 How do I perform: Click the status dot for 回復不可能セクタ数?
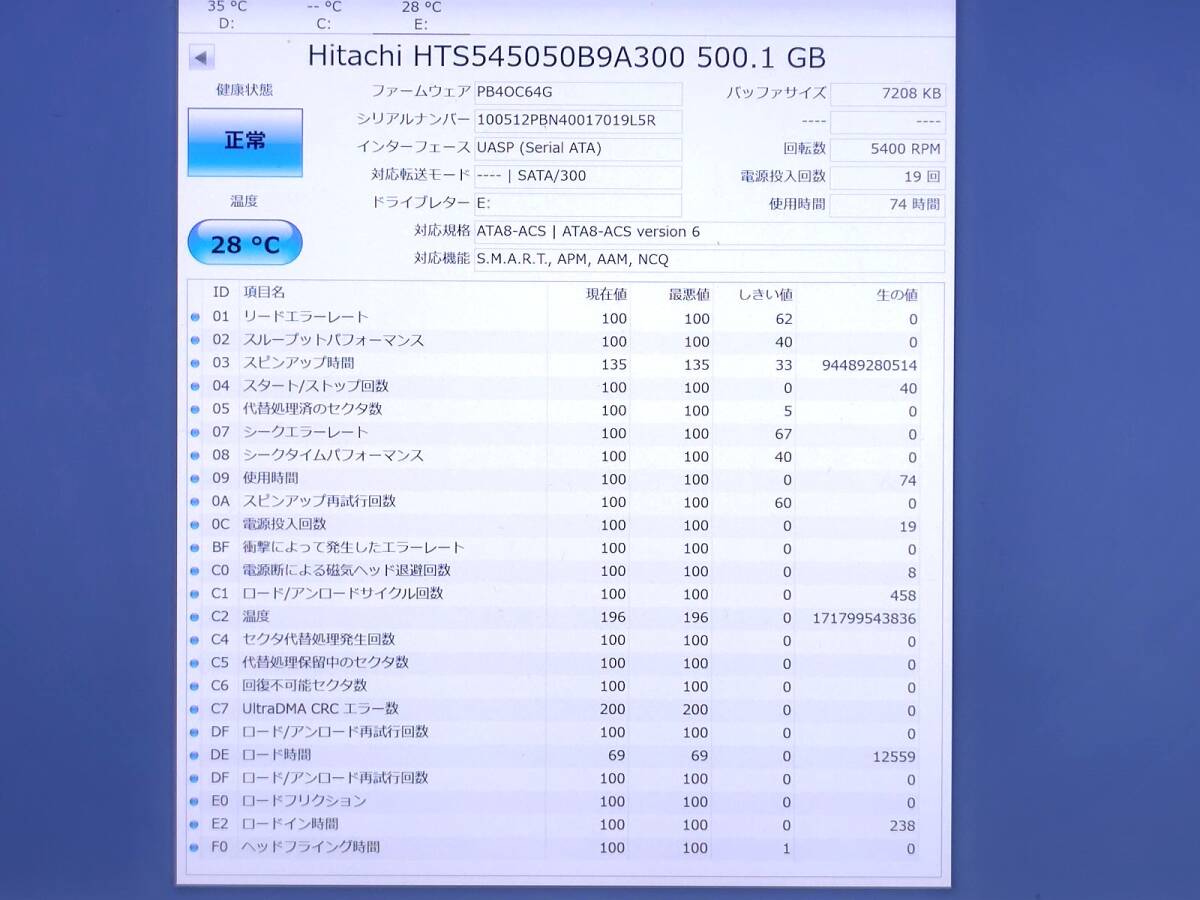195,686
